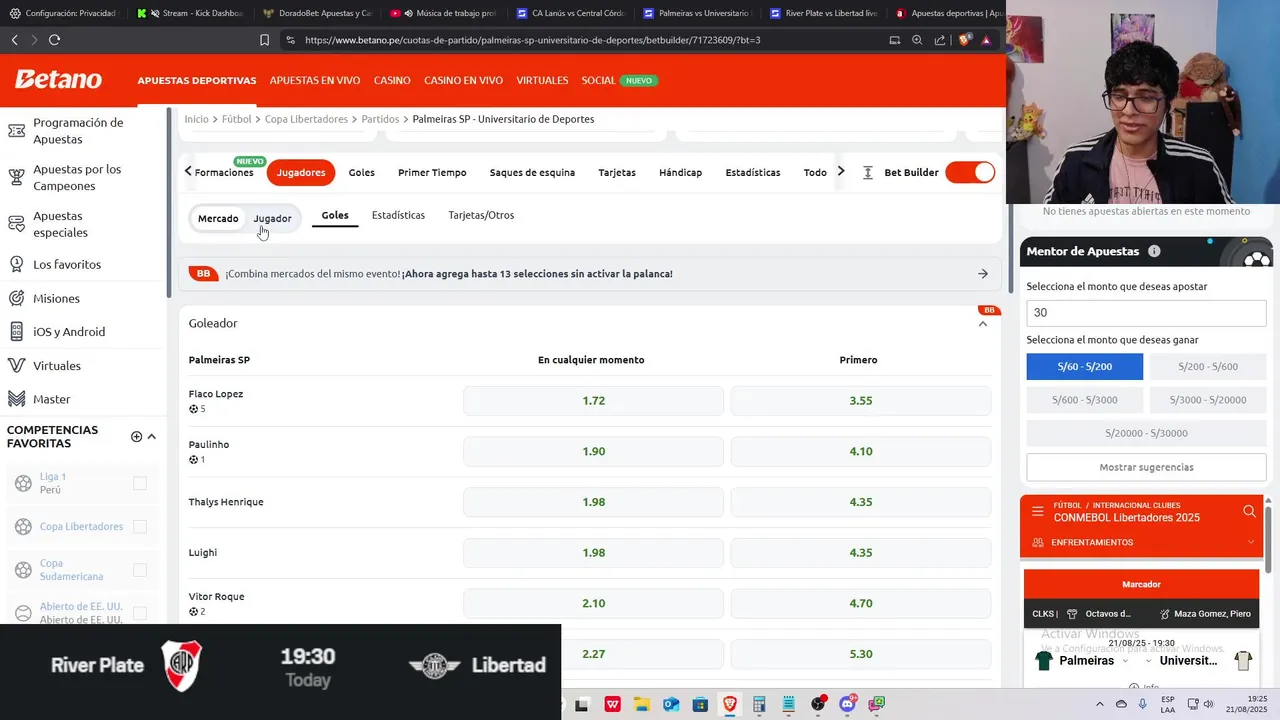Screen dimensions: 1280x720
Task: Go to Copa Libertadores breadcrumb link
Action: [x=306, y=119]
